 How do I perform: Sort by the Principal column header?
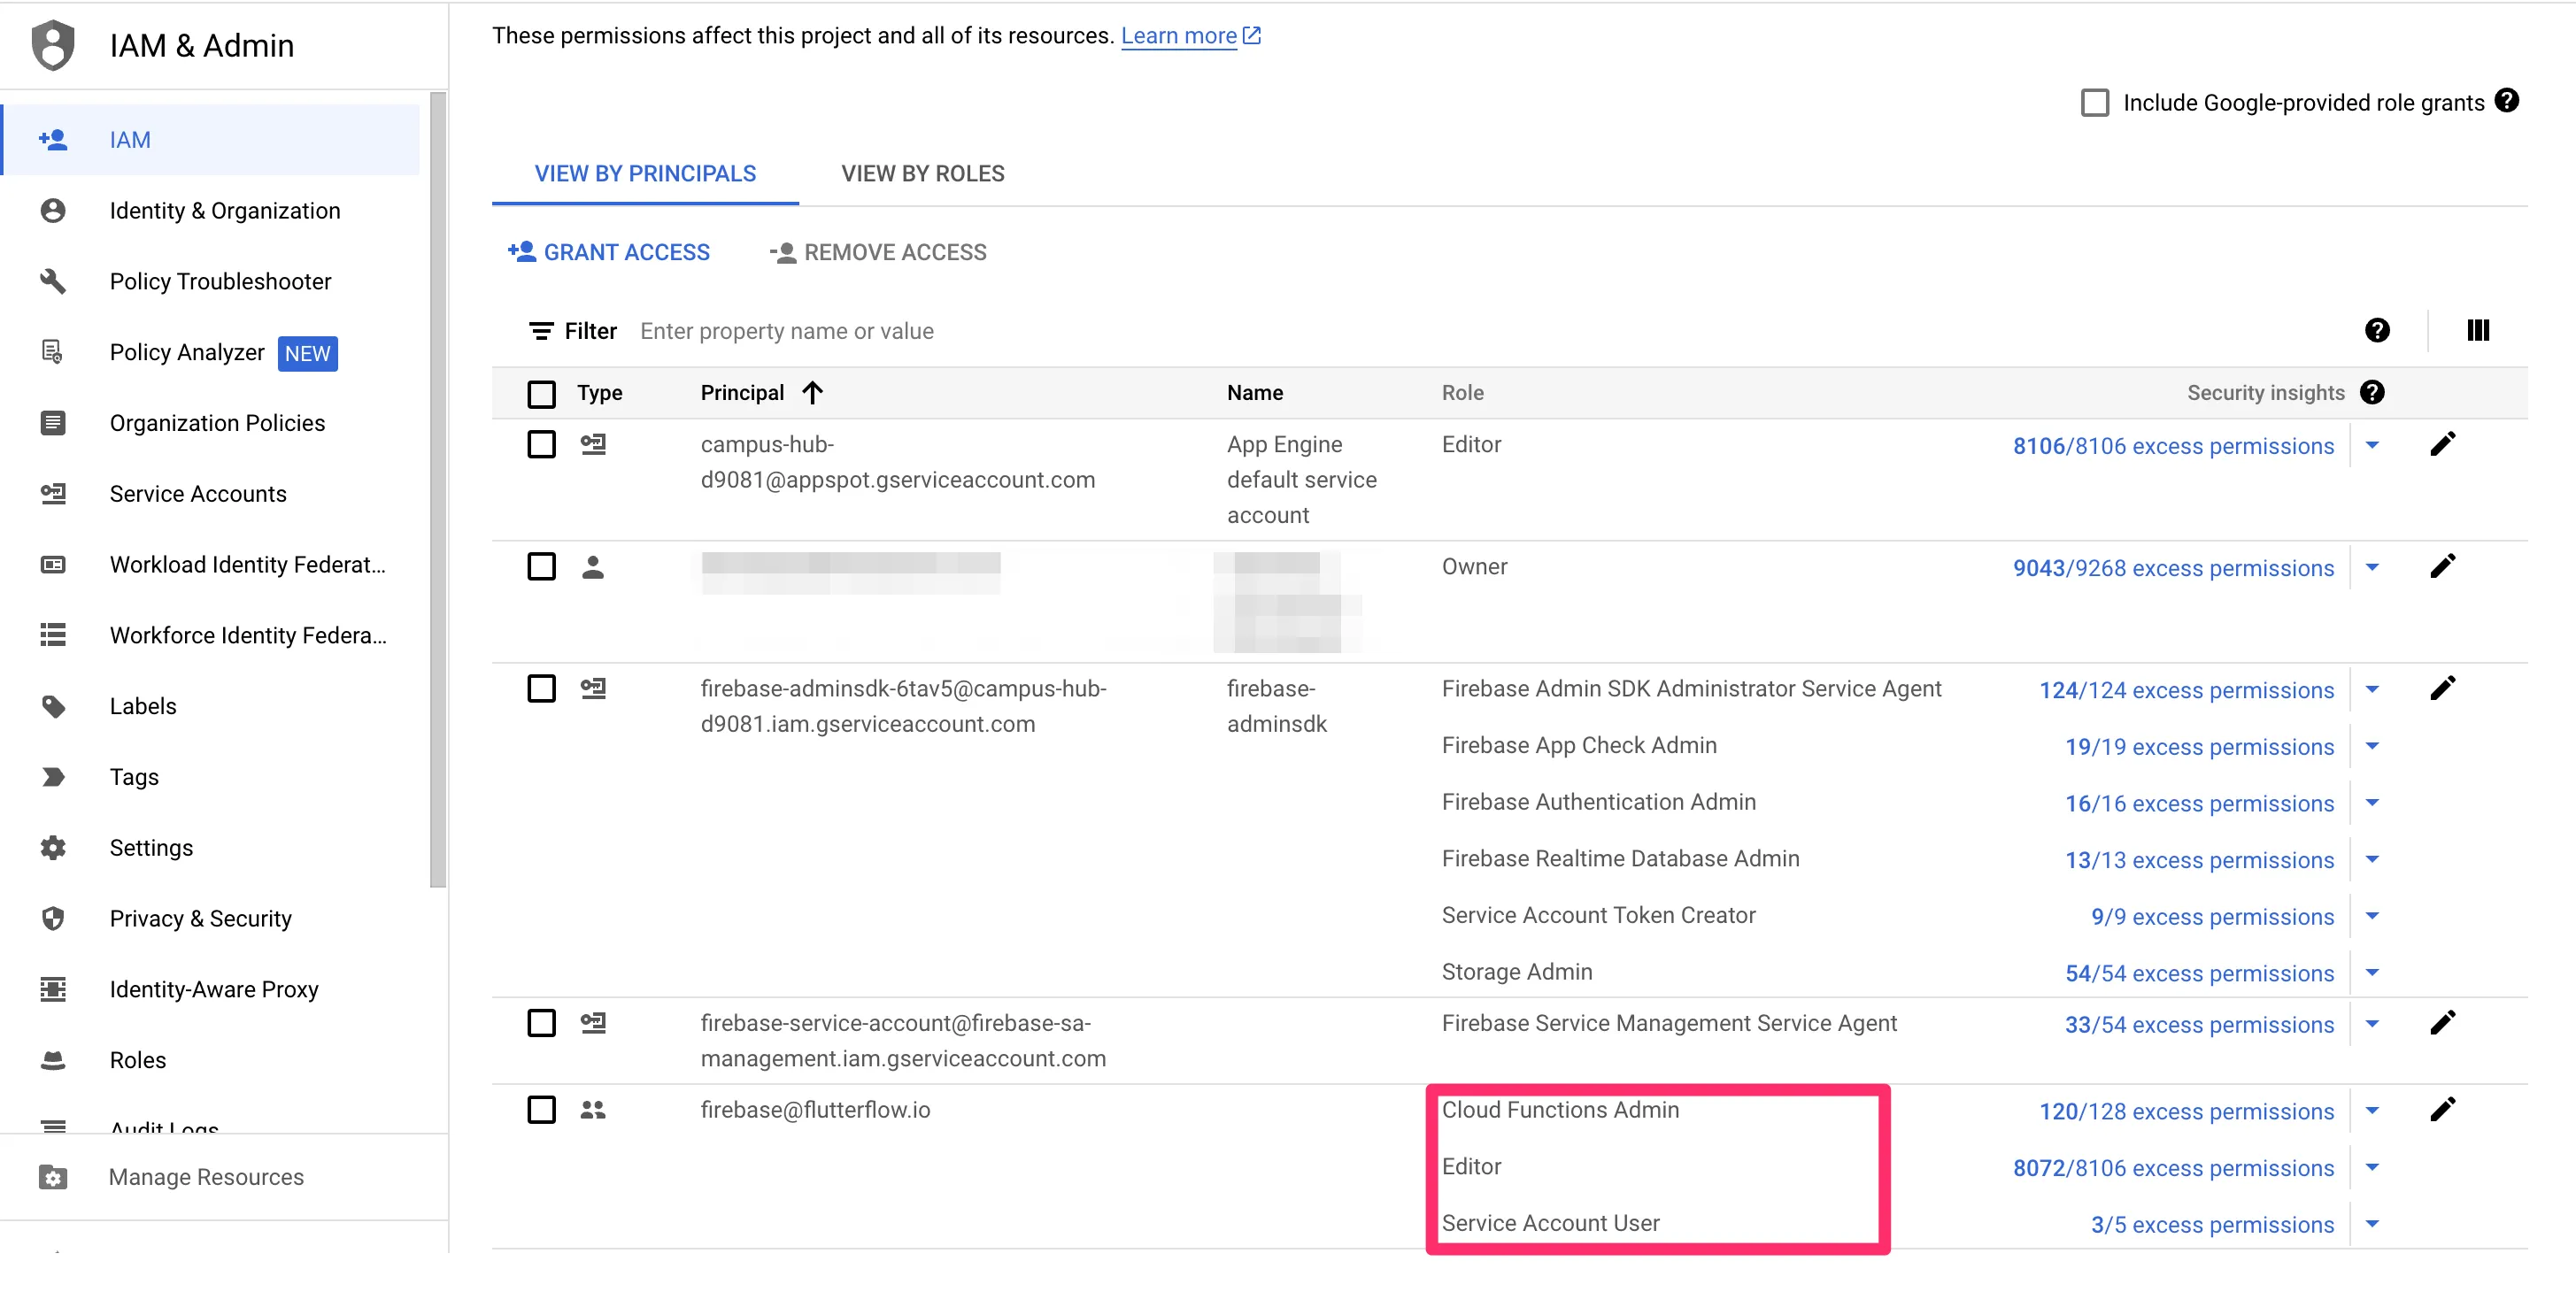tap(761, 393)
